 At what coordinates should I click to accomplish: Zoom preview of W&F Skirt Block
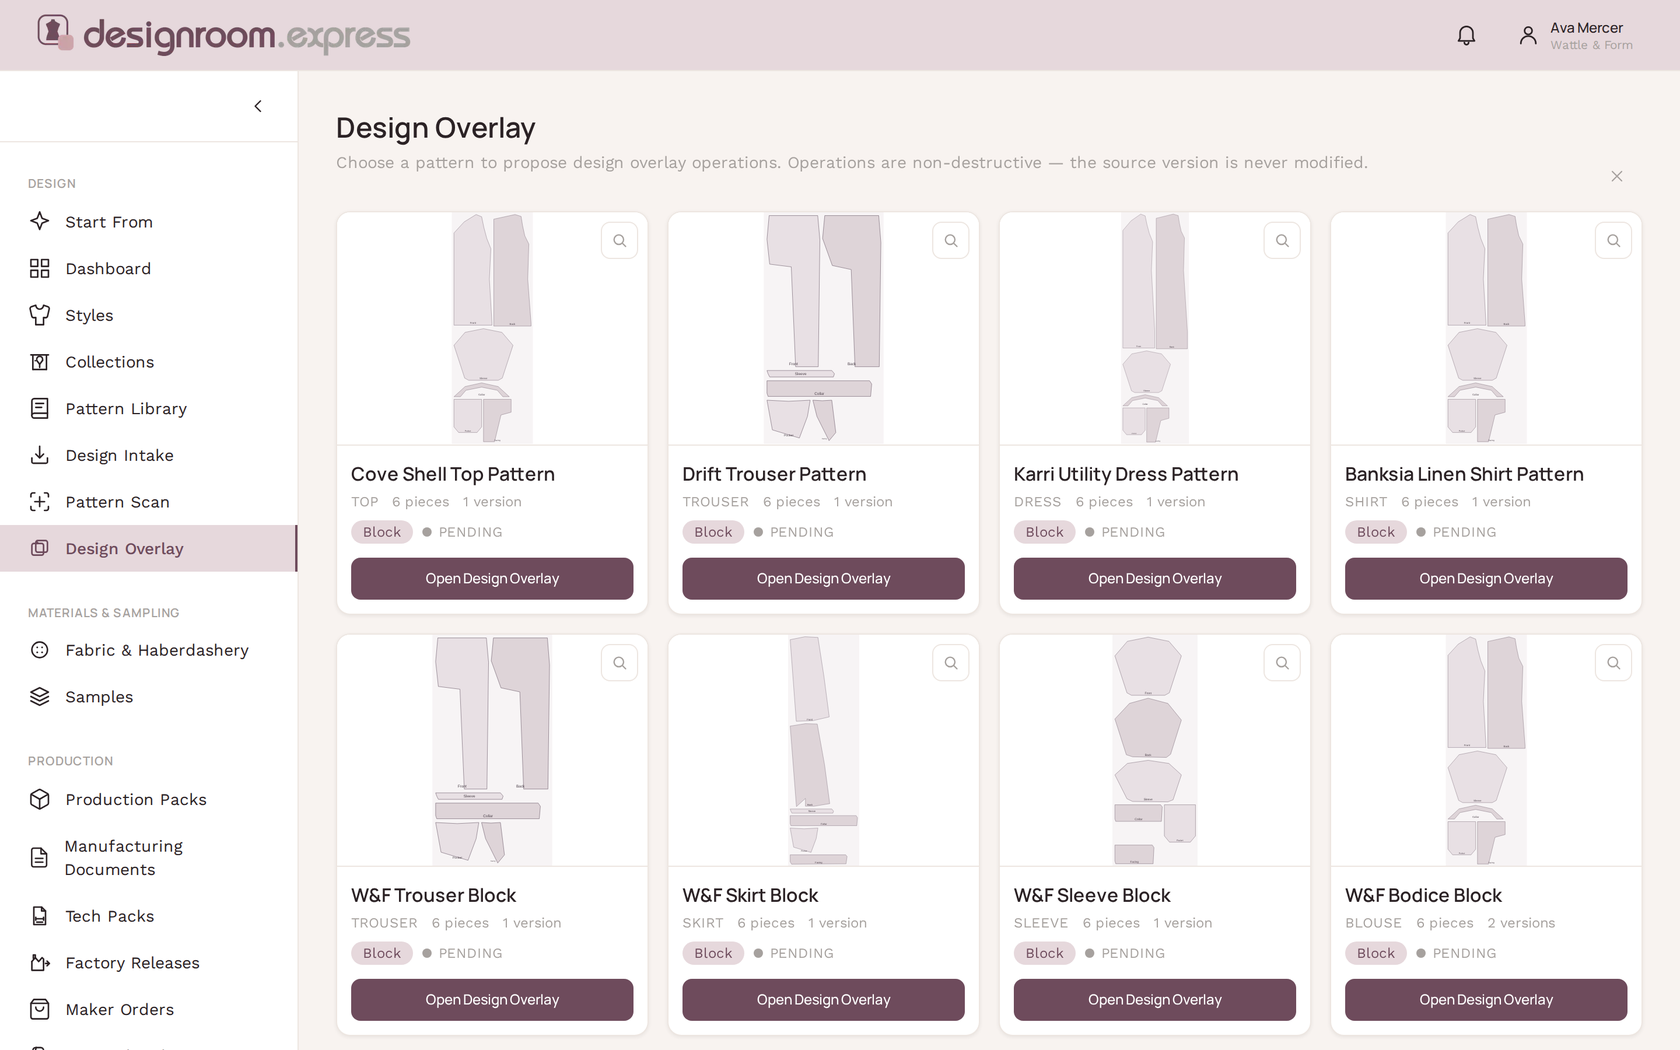[x=951, y=662]
